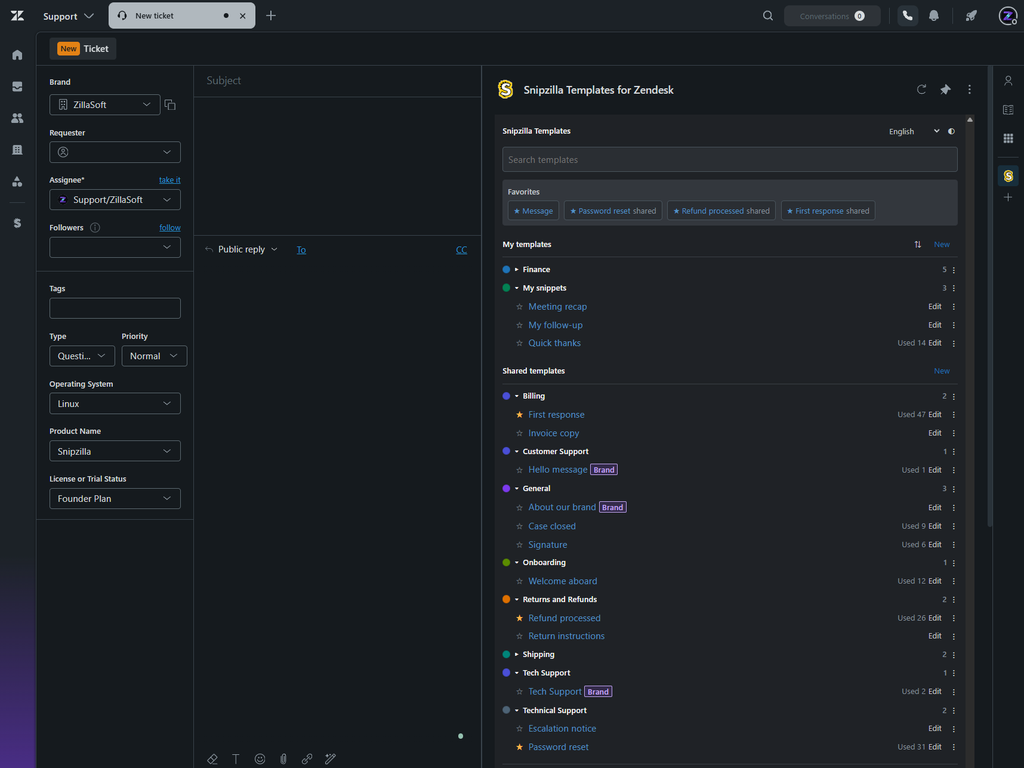Open the Reporting shapes icon in sidebar

click(17, 182)
